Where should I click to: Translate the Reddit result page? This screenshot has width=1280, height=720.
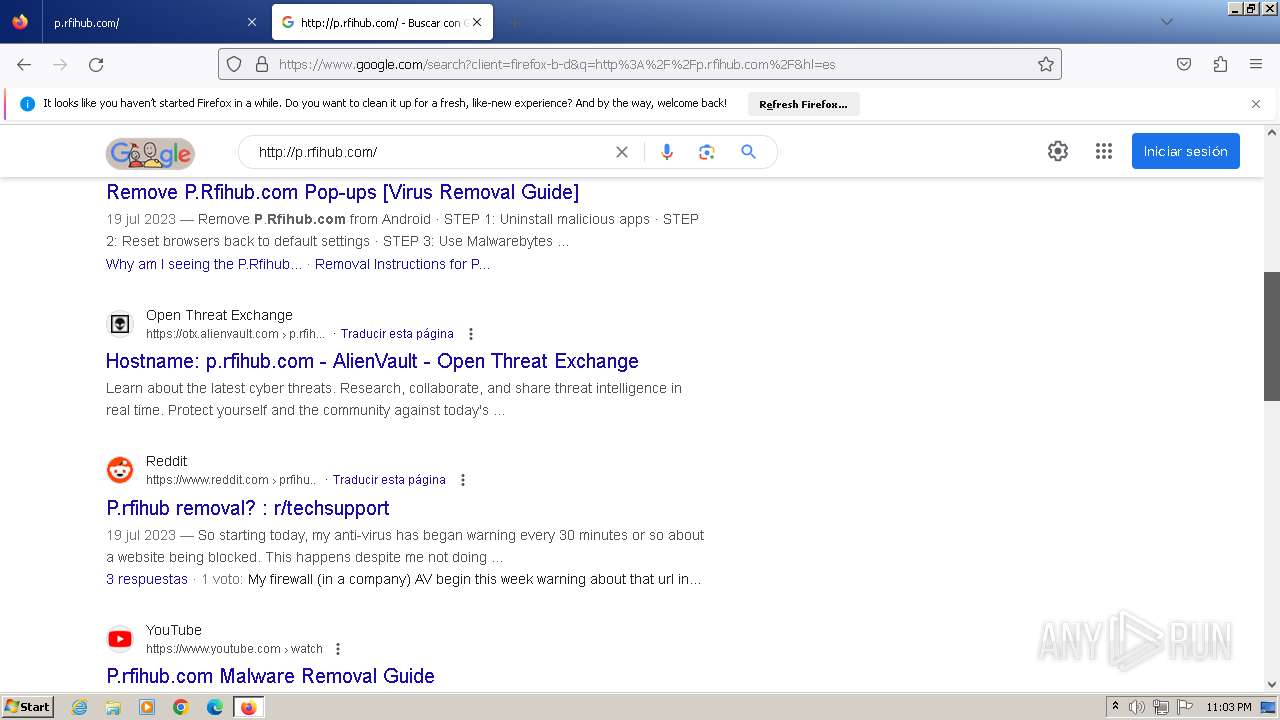pyautogui.click(x=389, y=480)
